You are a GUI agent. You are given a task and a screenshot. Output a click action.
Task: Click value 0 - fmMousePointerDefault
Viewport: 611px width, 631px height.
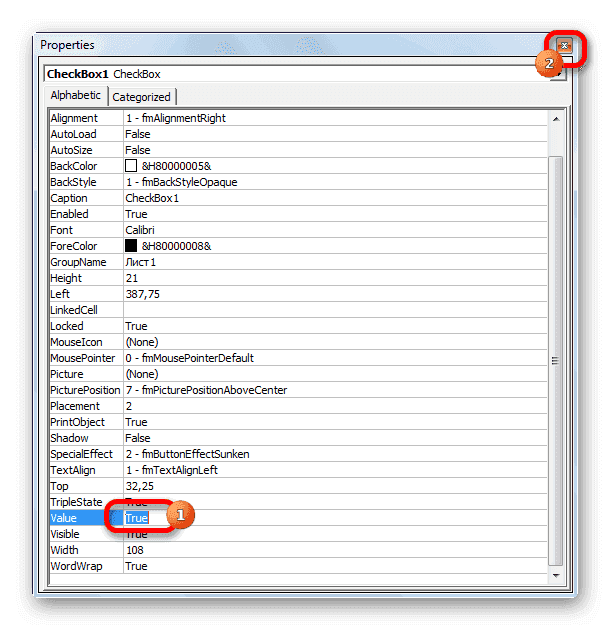(x=190, y=358)
